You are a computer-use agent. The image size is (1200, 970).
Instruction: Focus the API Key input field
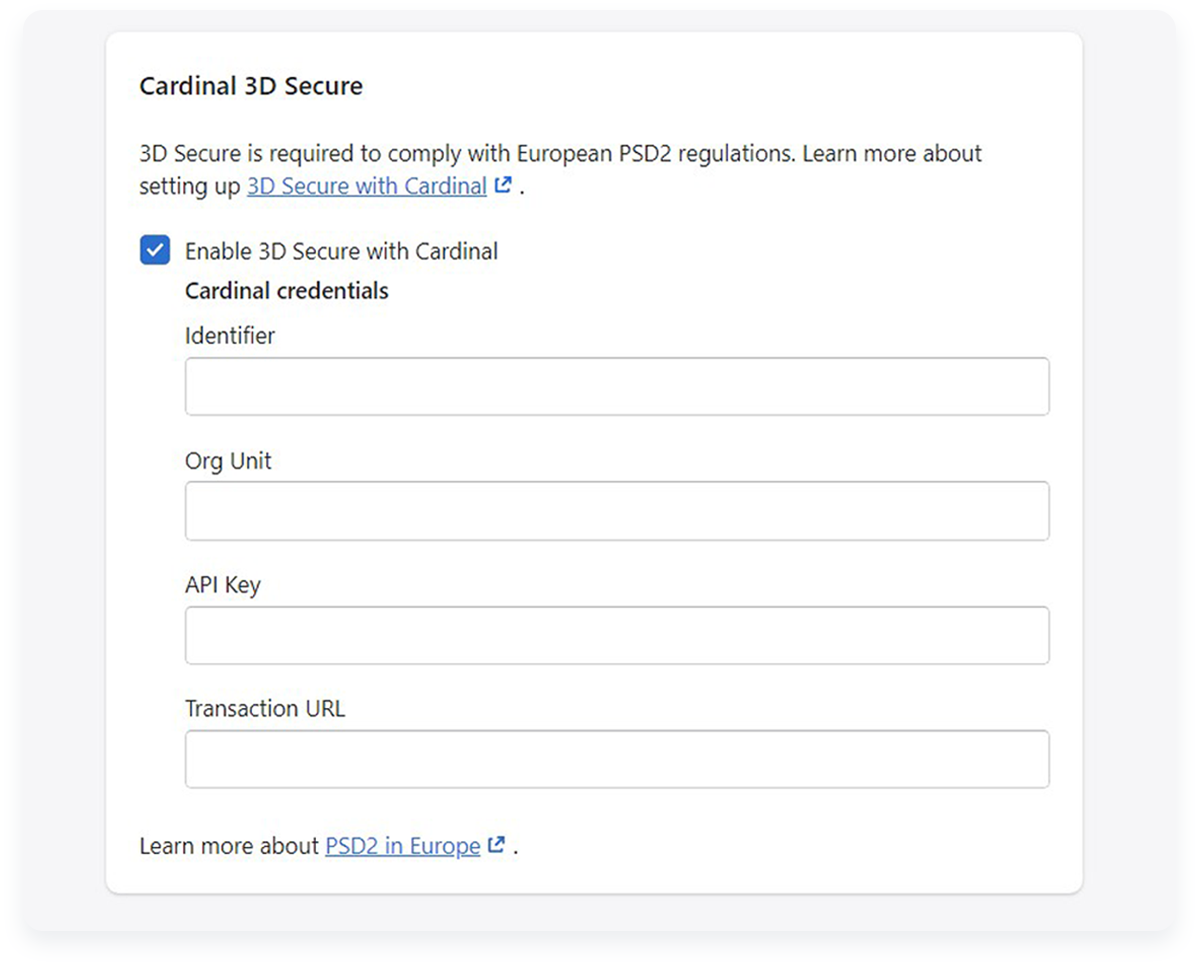coord(617,635)
